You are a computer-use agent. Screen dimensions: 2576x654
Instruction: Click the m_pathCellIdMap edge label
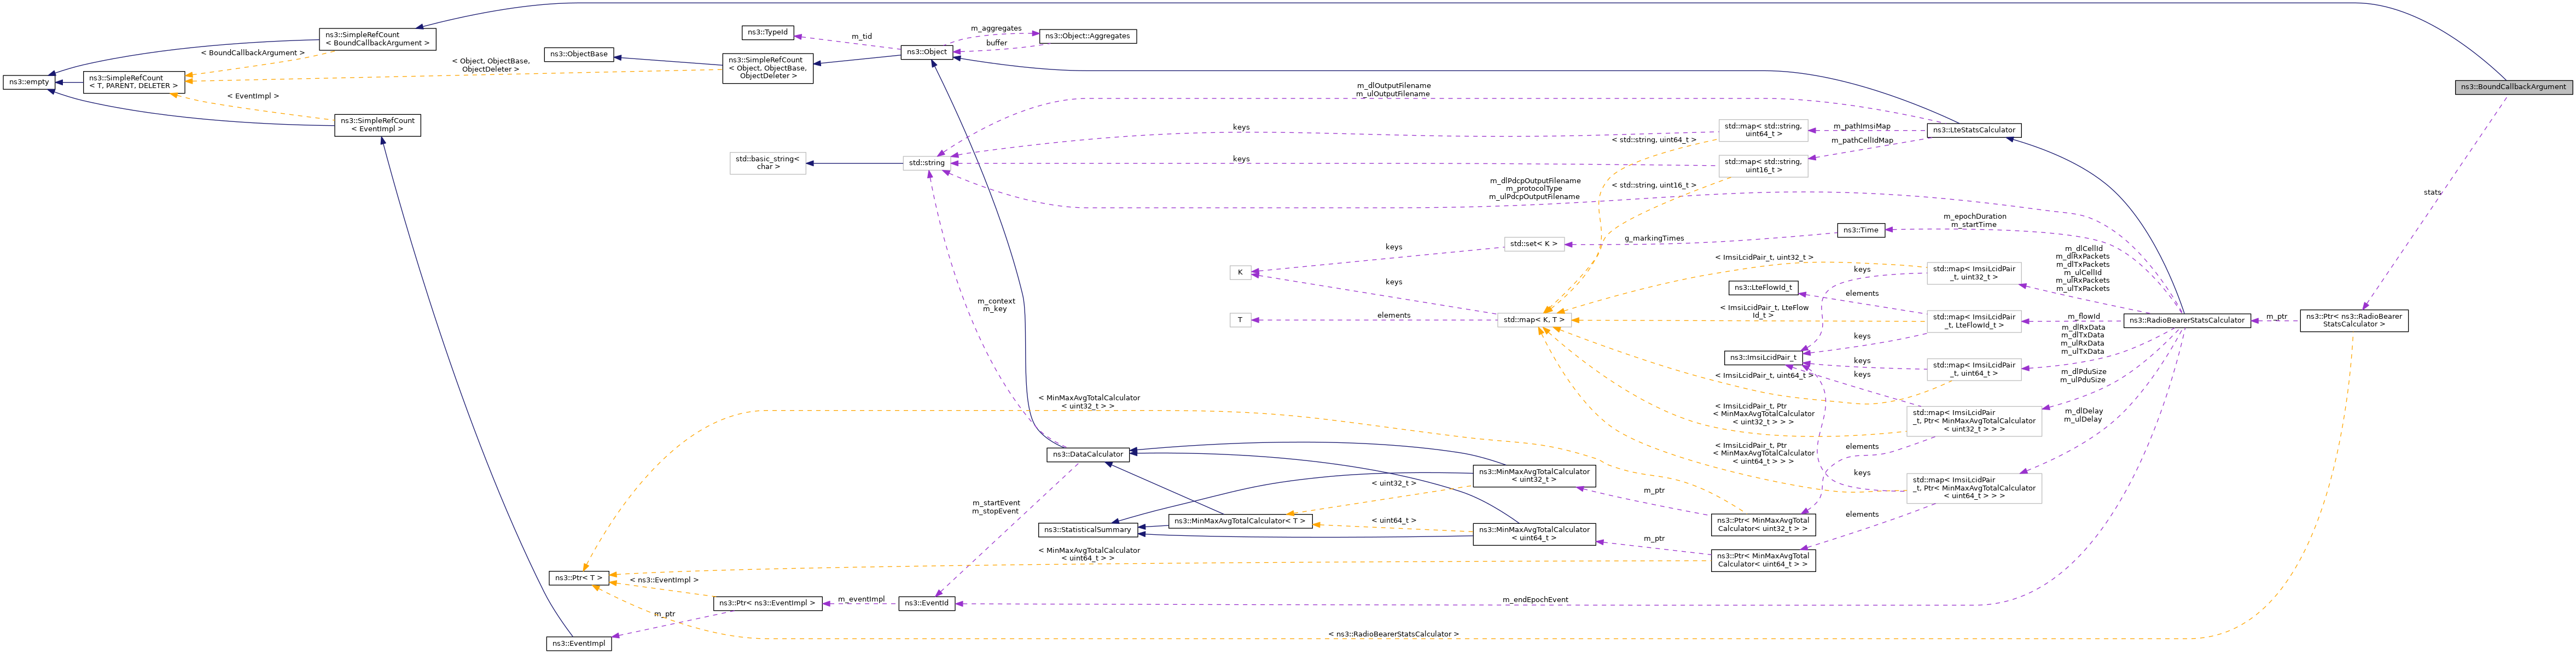[1862, 140]
